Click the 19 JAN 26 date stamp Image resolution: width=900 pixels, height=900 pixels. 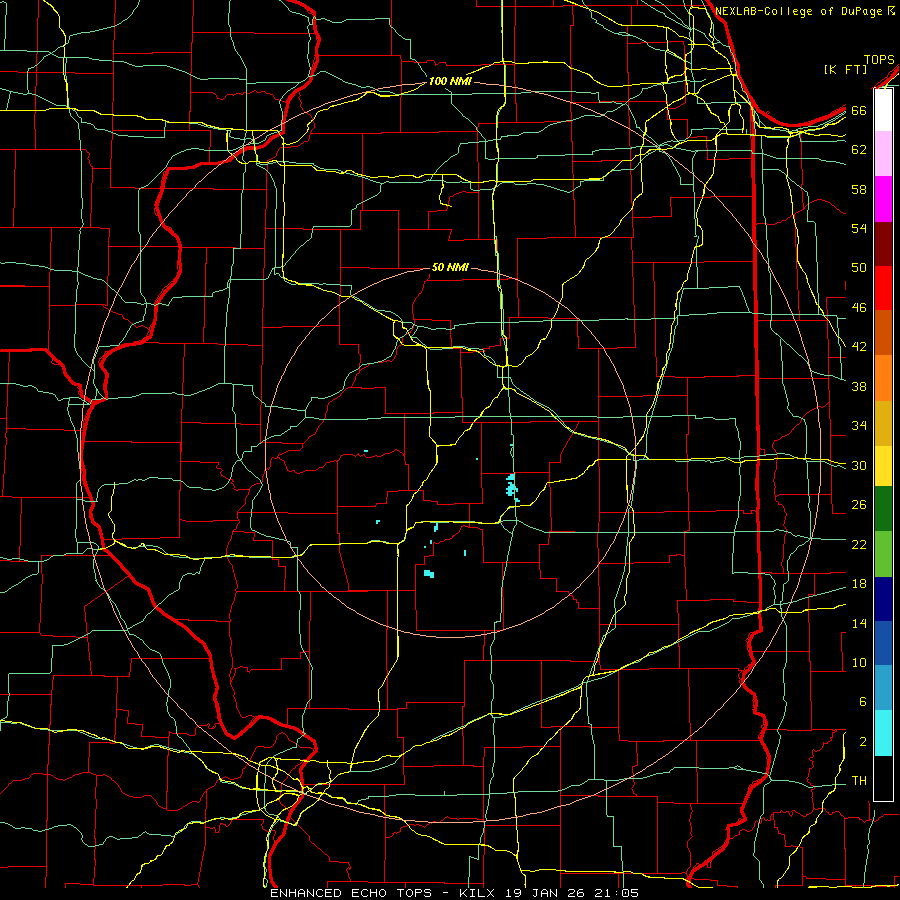[545, 893]
